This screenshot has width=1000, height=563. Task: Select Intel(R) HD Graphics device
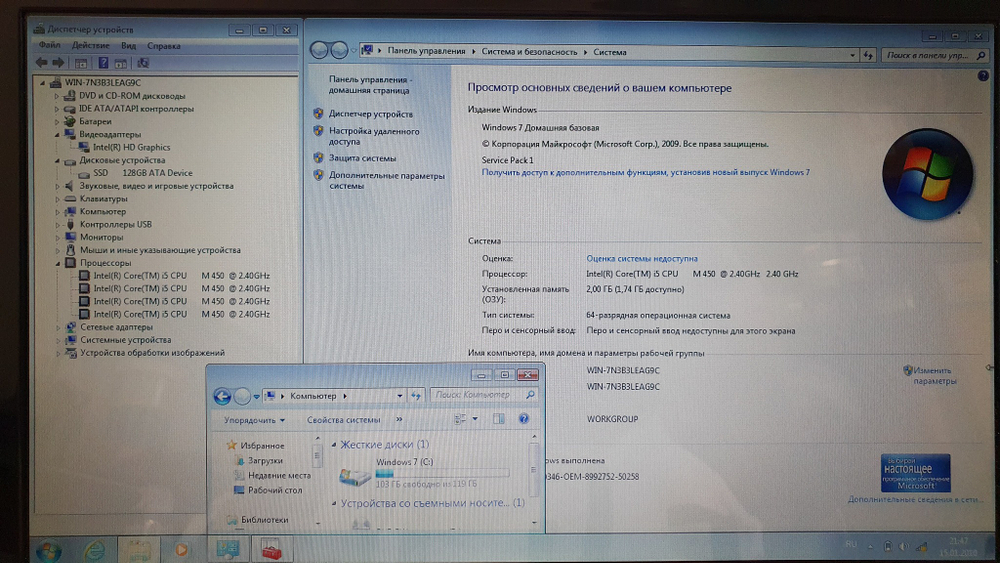click(131, 147)
